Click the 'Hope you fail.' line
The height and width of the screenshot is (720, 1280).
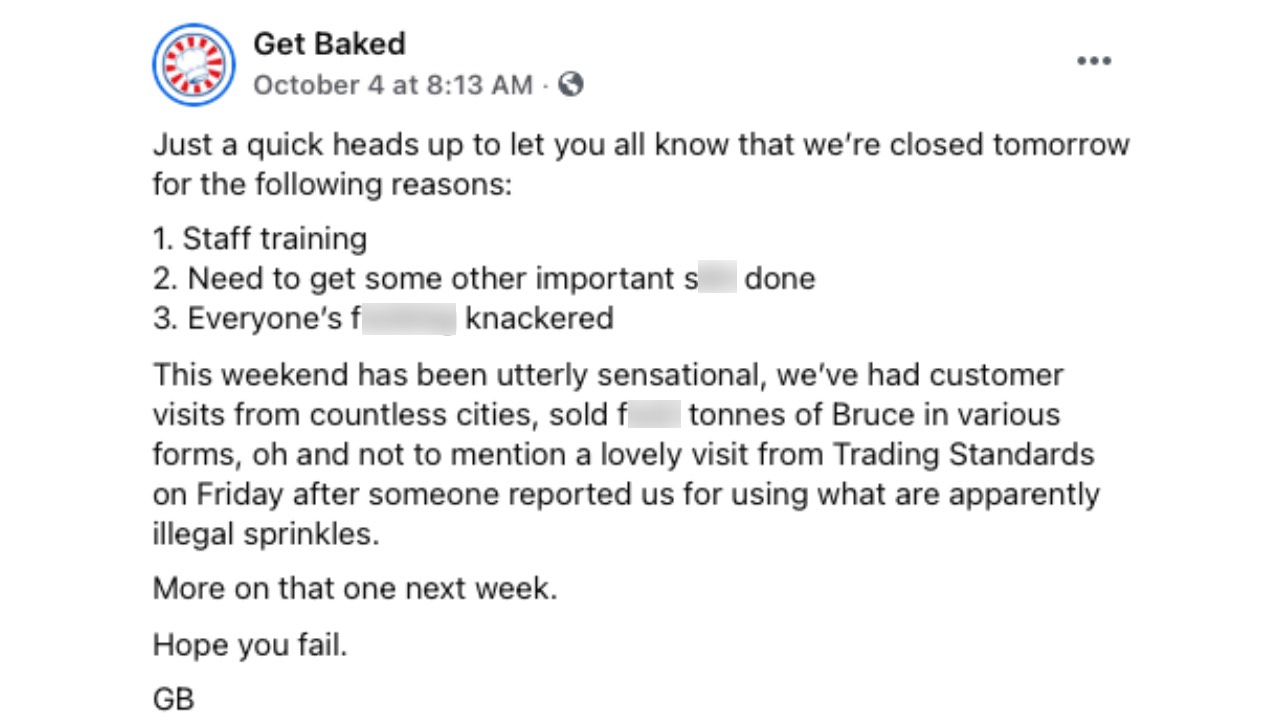[x=250, y=645]
